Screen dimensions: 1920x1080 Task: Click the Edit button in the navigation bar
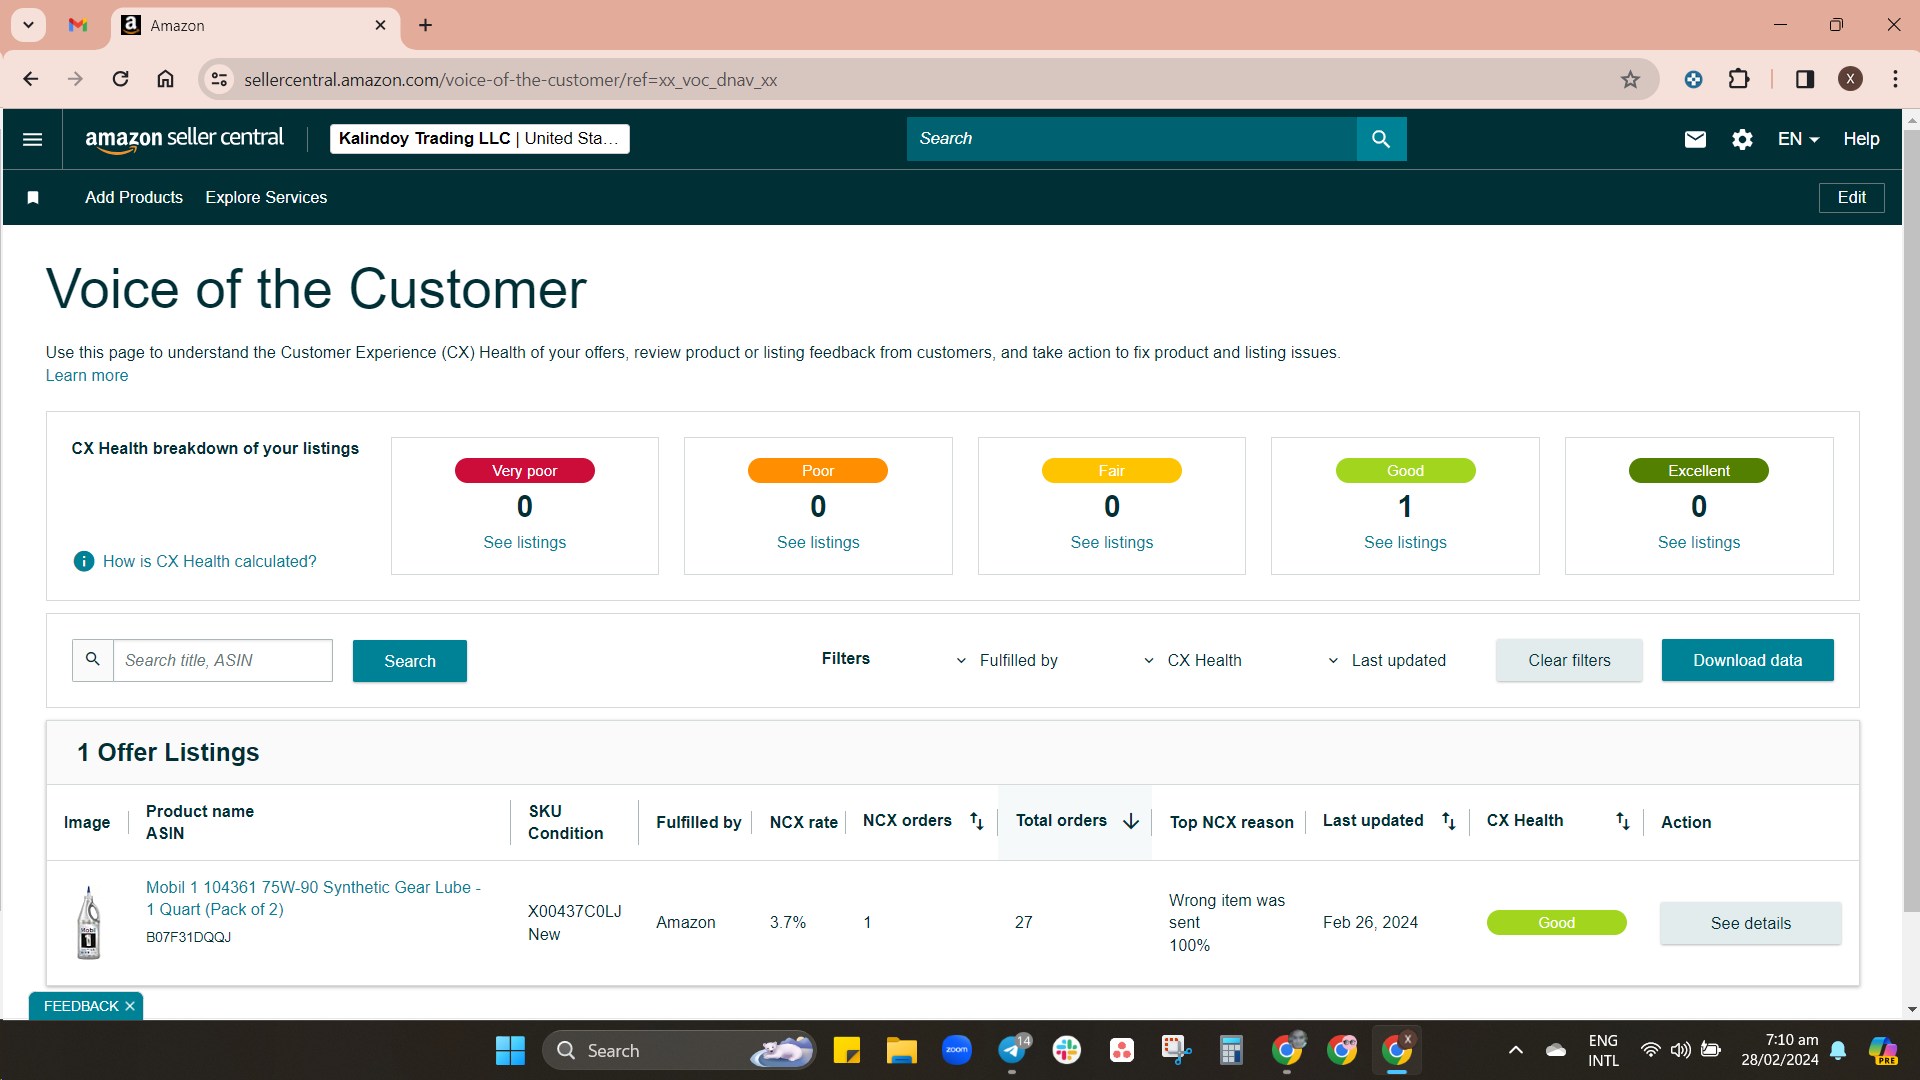coord(1851,197)
